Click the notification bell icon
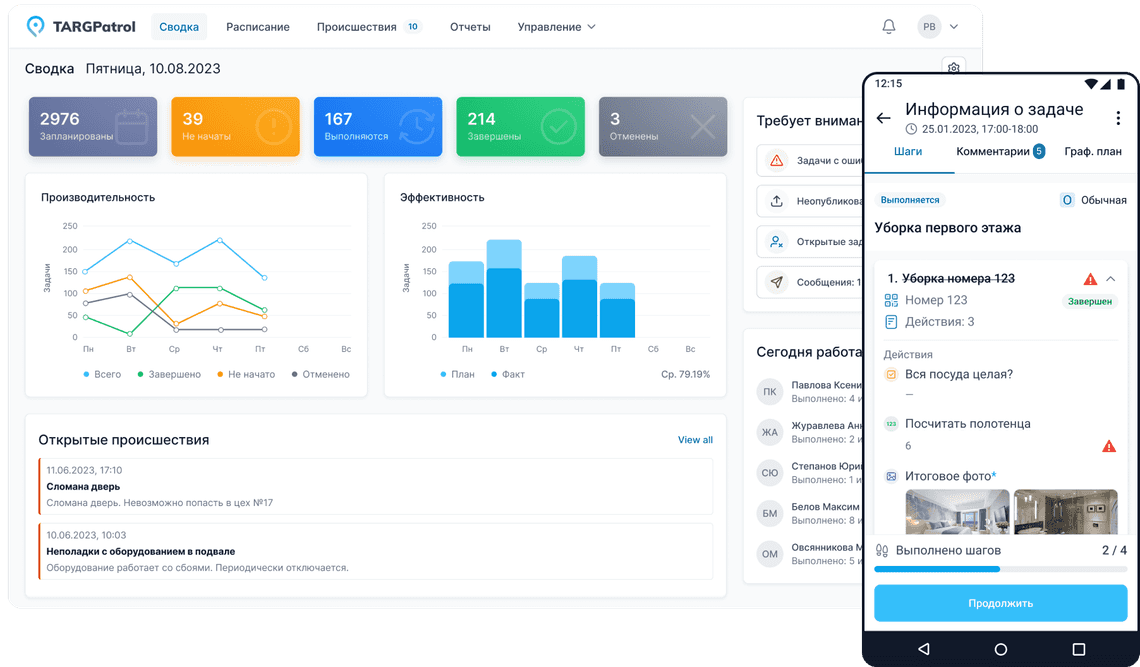1140x667 pixels. [888, 27]
